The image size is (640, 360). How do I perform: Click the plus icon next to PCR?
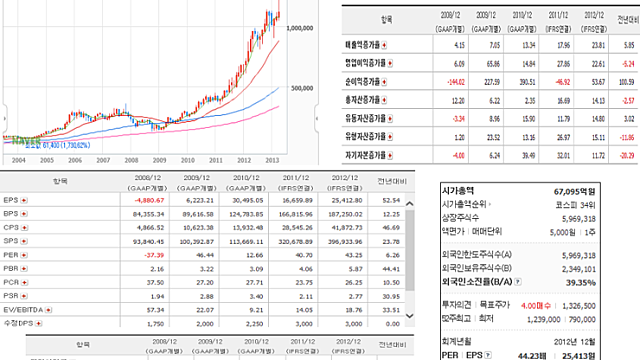pyautogui.click(x=24, y=282)
